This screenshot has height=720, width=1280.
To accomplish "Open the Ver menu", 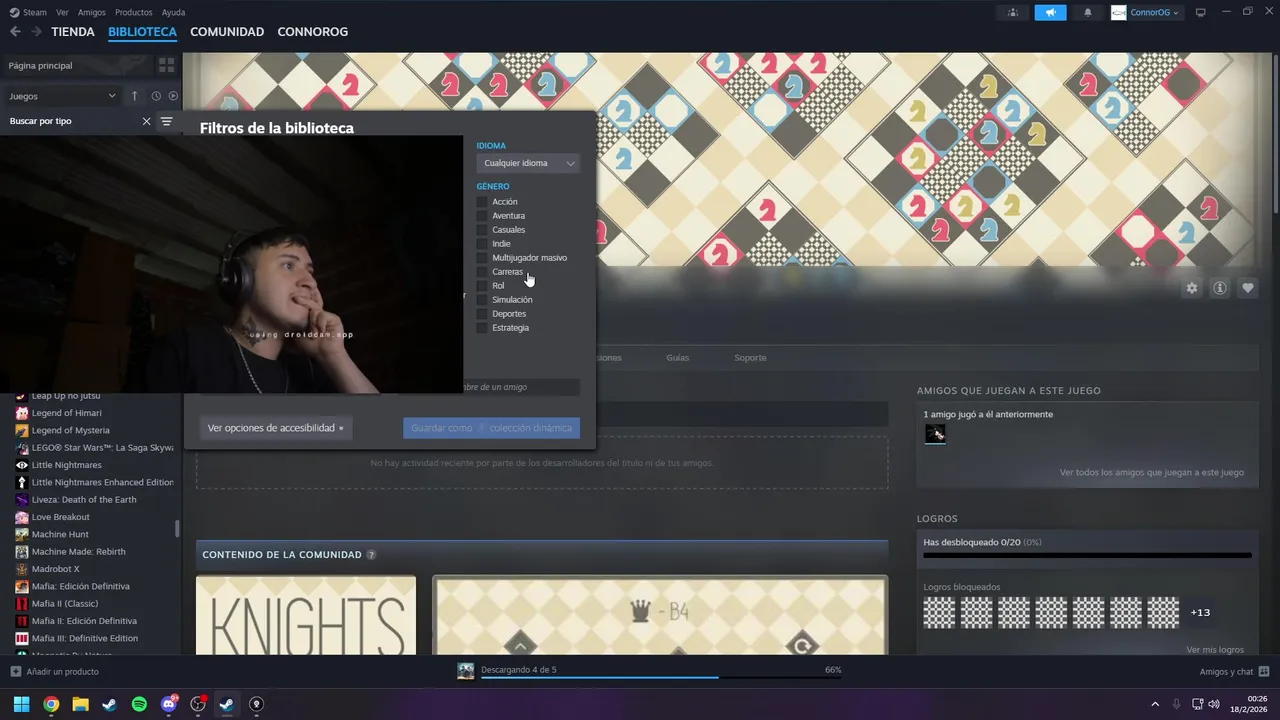I will pos(62,13).
